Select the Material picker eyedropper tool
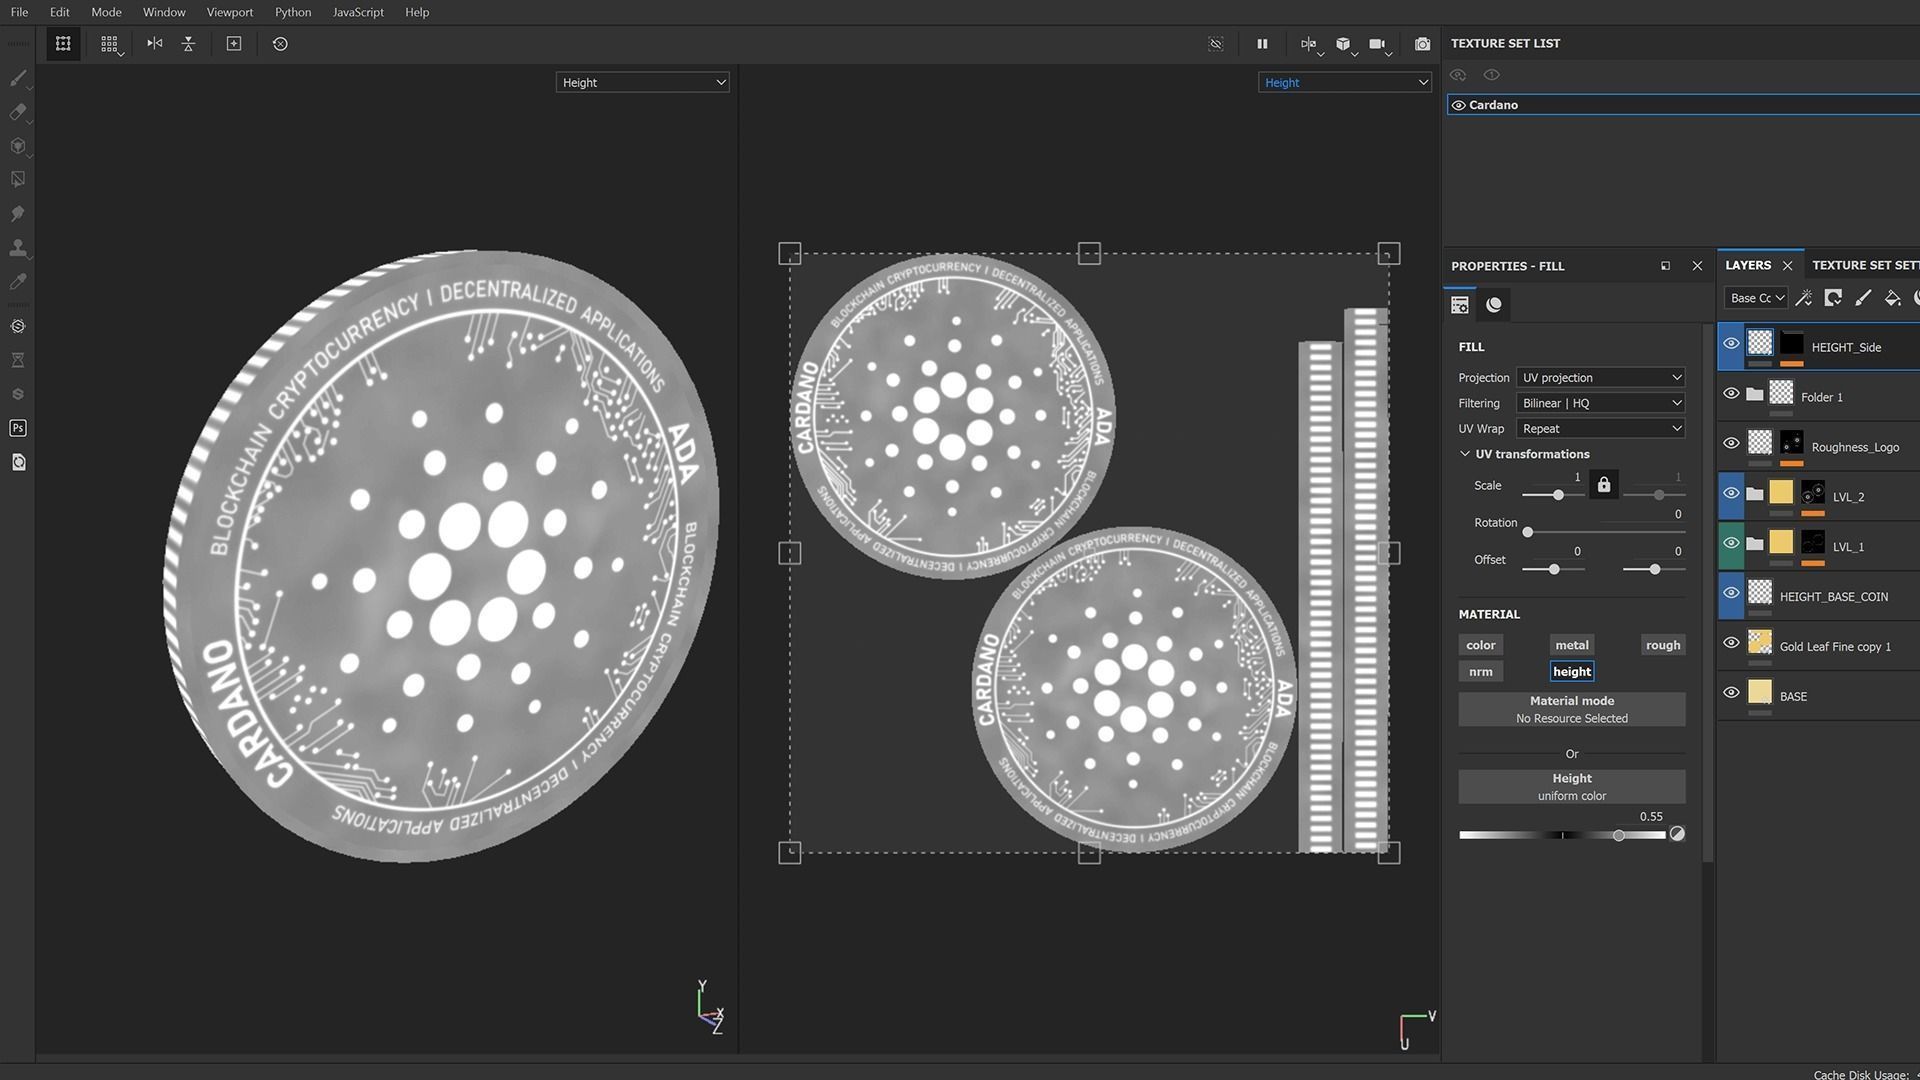This screenshot has height=1080, width=1920. point(18,281)
